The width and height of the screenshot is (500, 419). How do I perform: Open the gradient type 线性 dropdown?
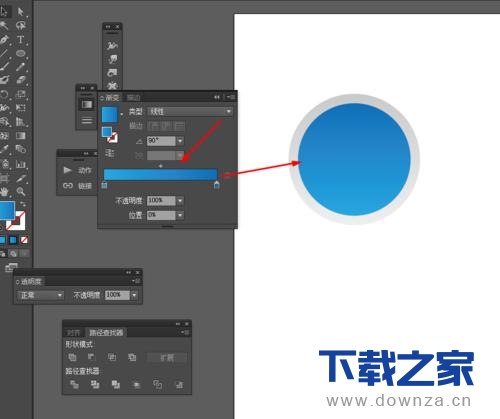(190, 111)
